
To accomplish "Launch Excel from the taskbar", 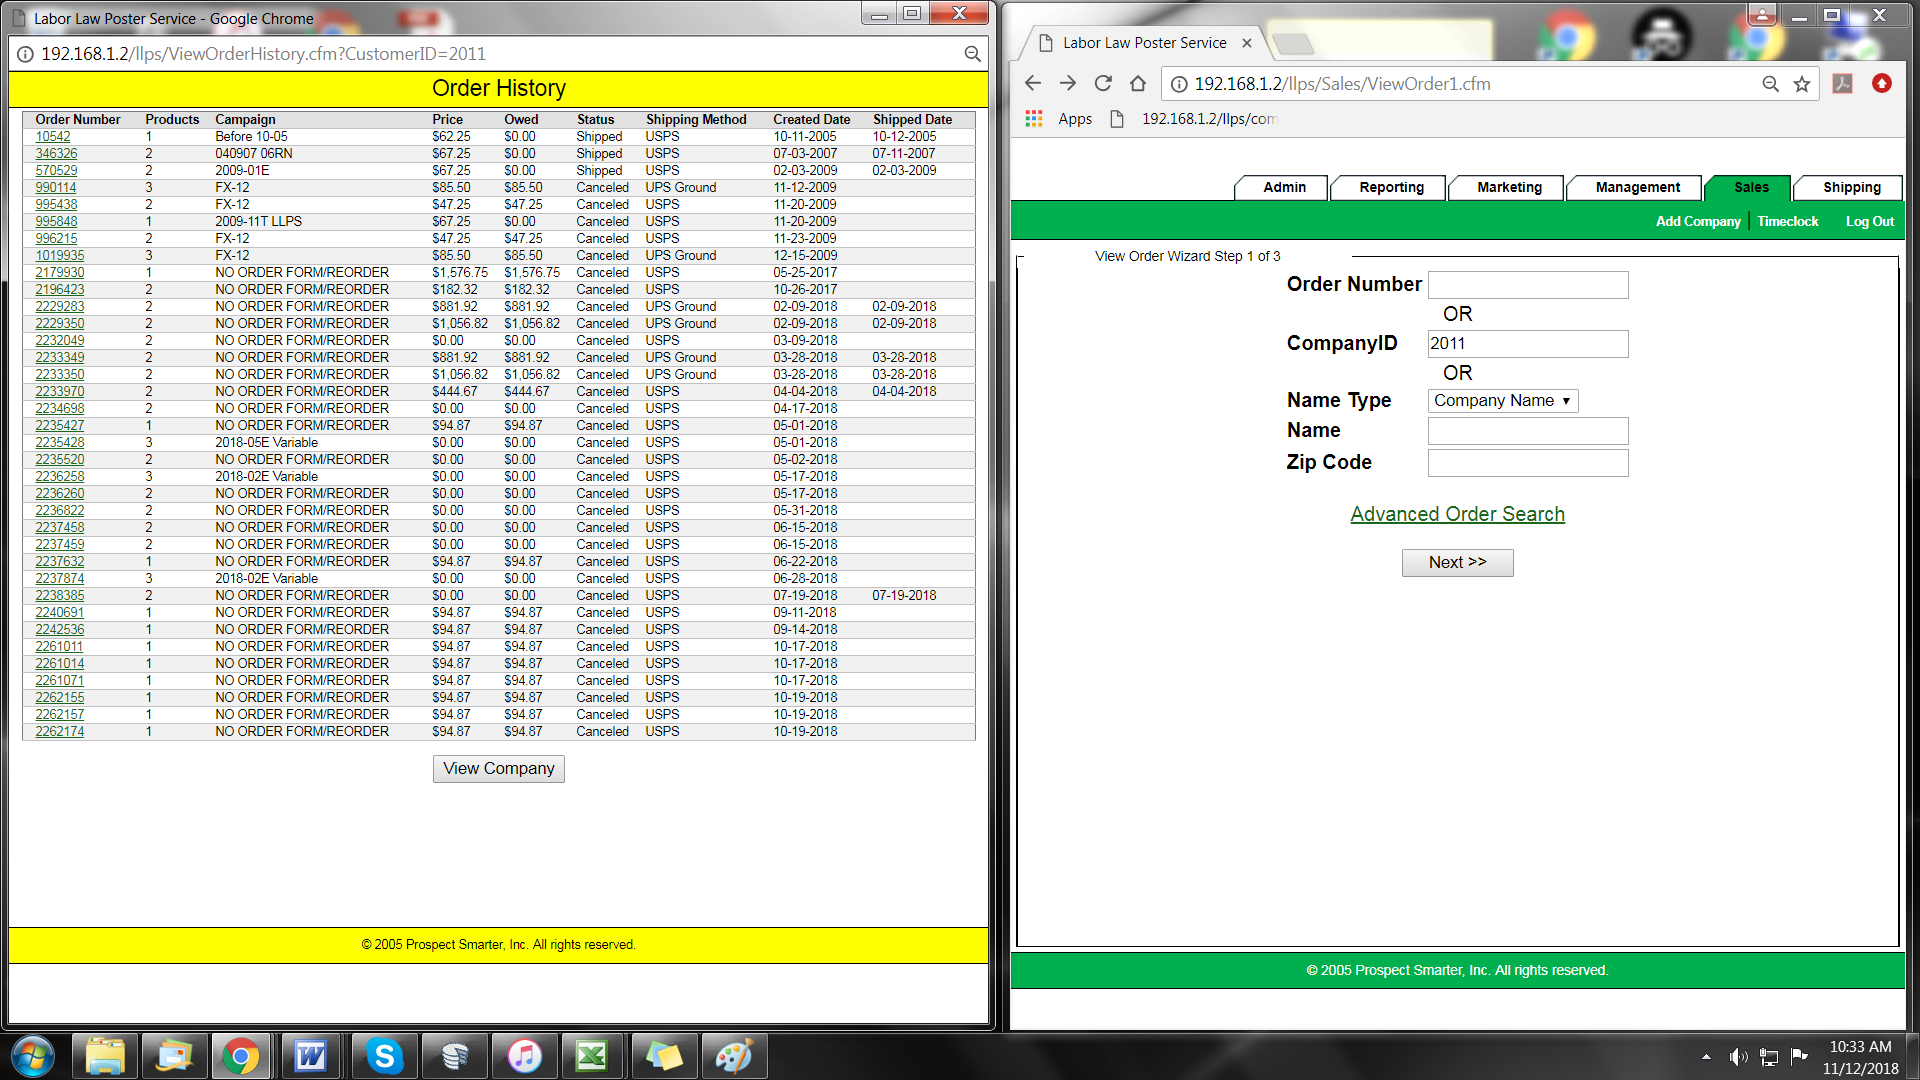I will (592, 1056).
